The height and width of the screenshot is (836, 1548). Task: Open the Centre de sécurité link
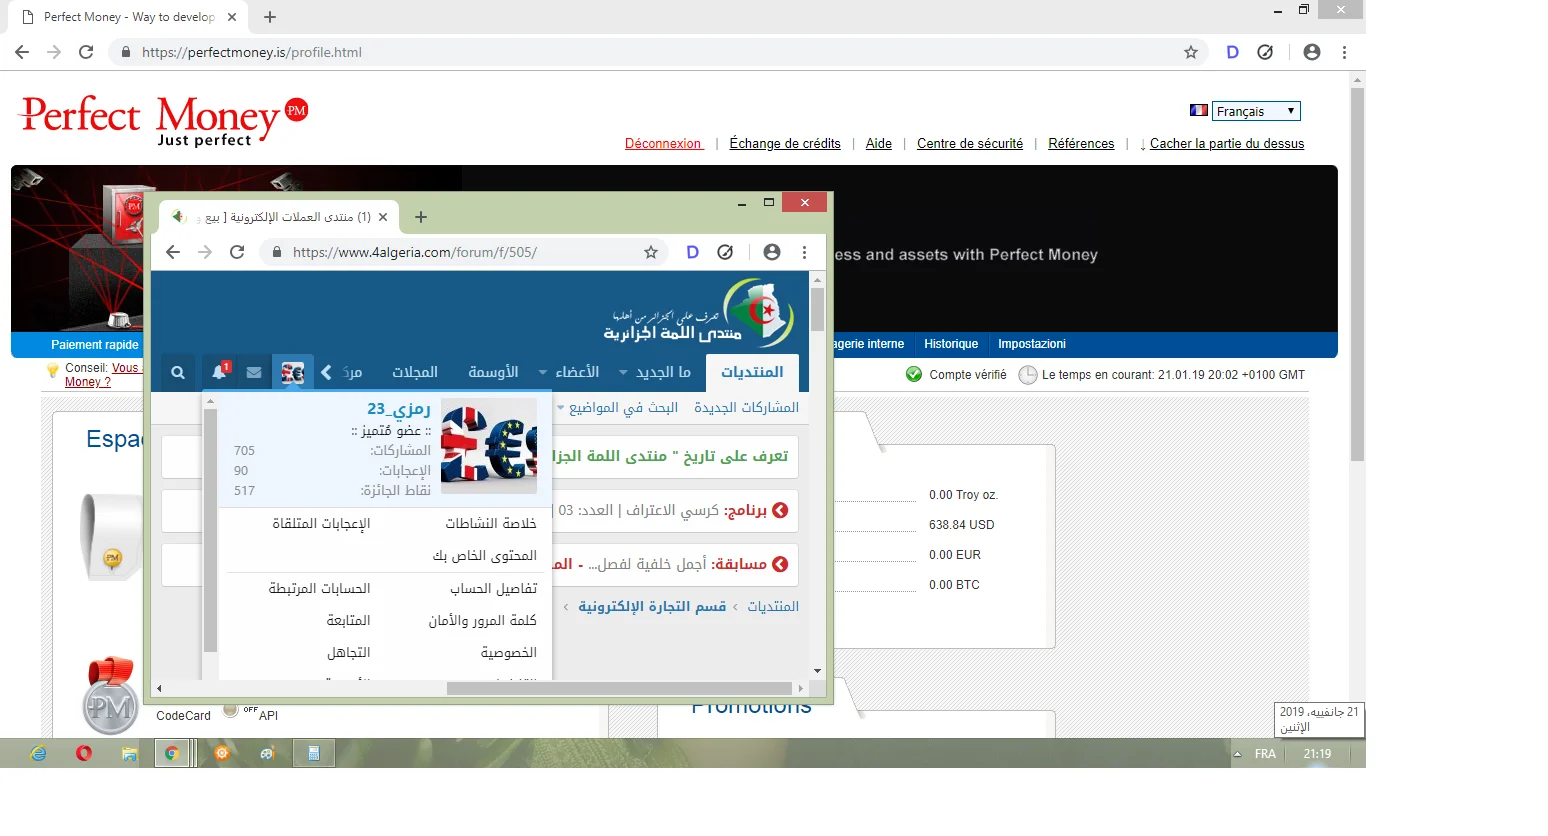pyautogui.click(x=969, y=144)
